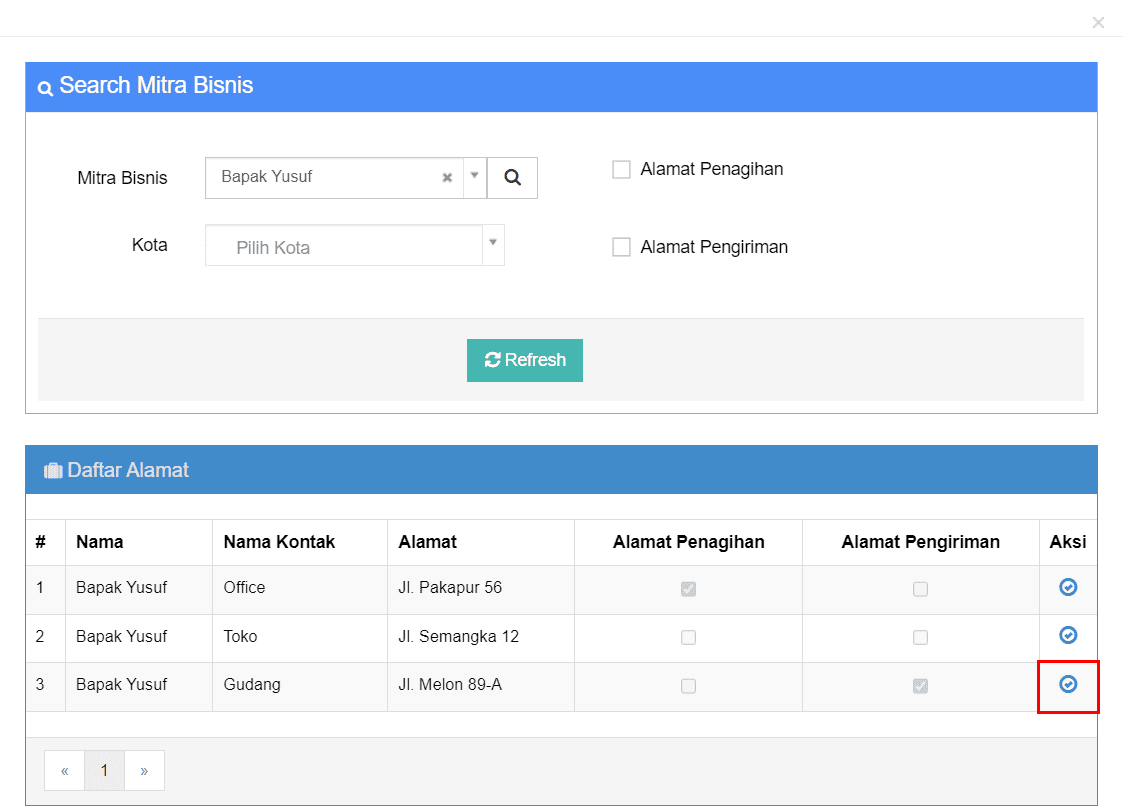The image size is (1123, 808).
Task: Select the Office row action check icon
Action: click(x=1068, y=587)
